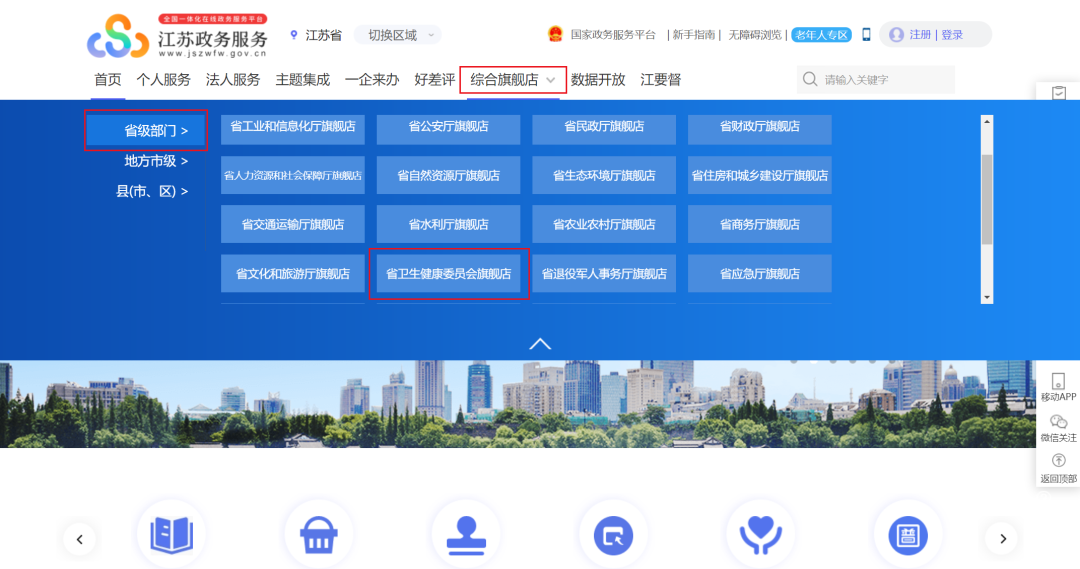Open 省财政厅旗舰店
The width and height of the screenshot is (1080, 569).
tap(760, 130)
